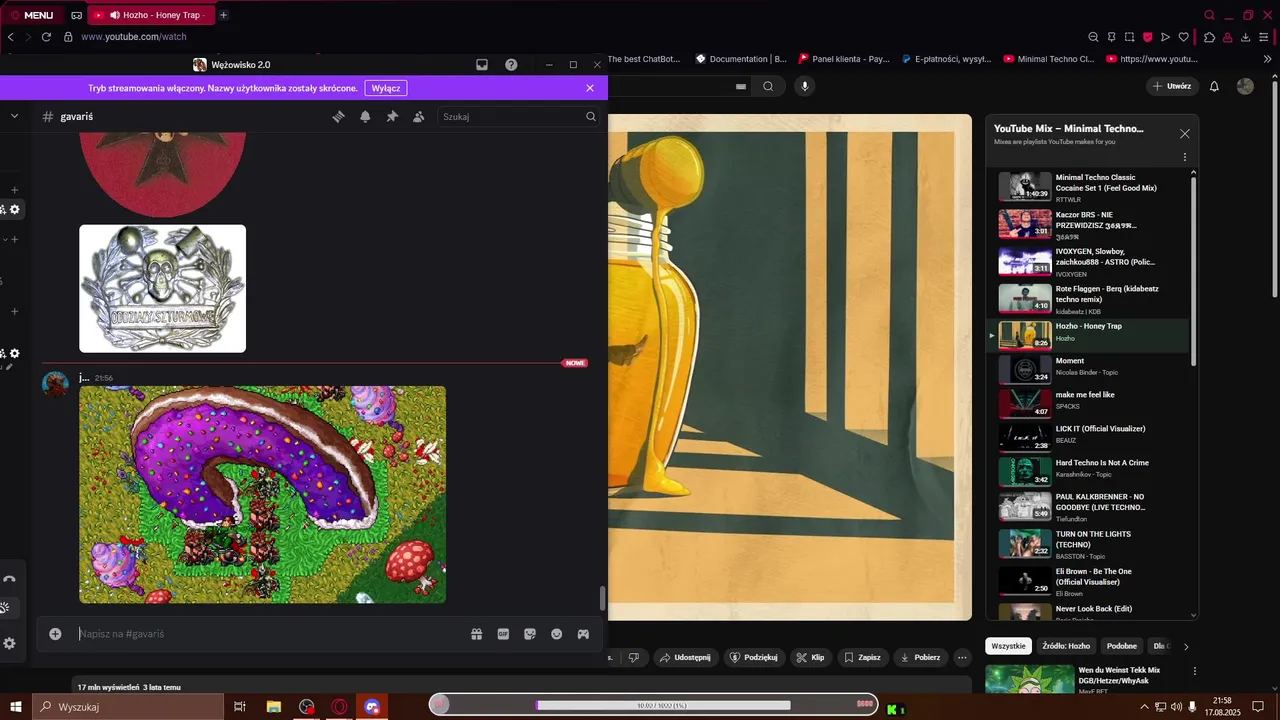The height and width of the screenshot is (720, 1280).
Task: Open Panel klienta bookmark
Action: [844, 59]
